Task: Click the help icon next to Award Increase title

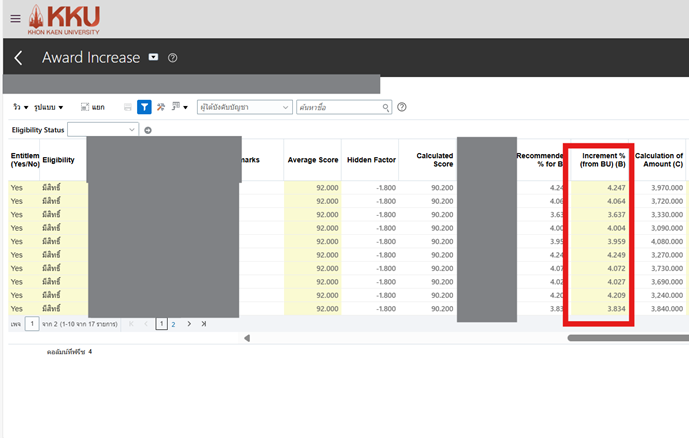Action: point(173,58)
